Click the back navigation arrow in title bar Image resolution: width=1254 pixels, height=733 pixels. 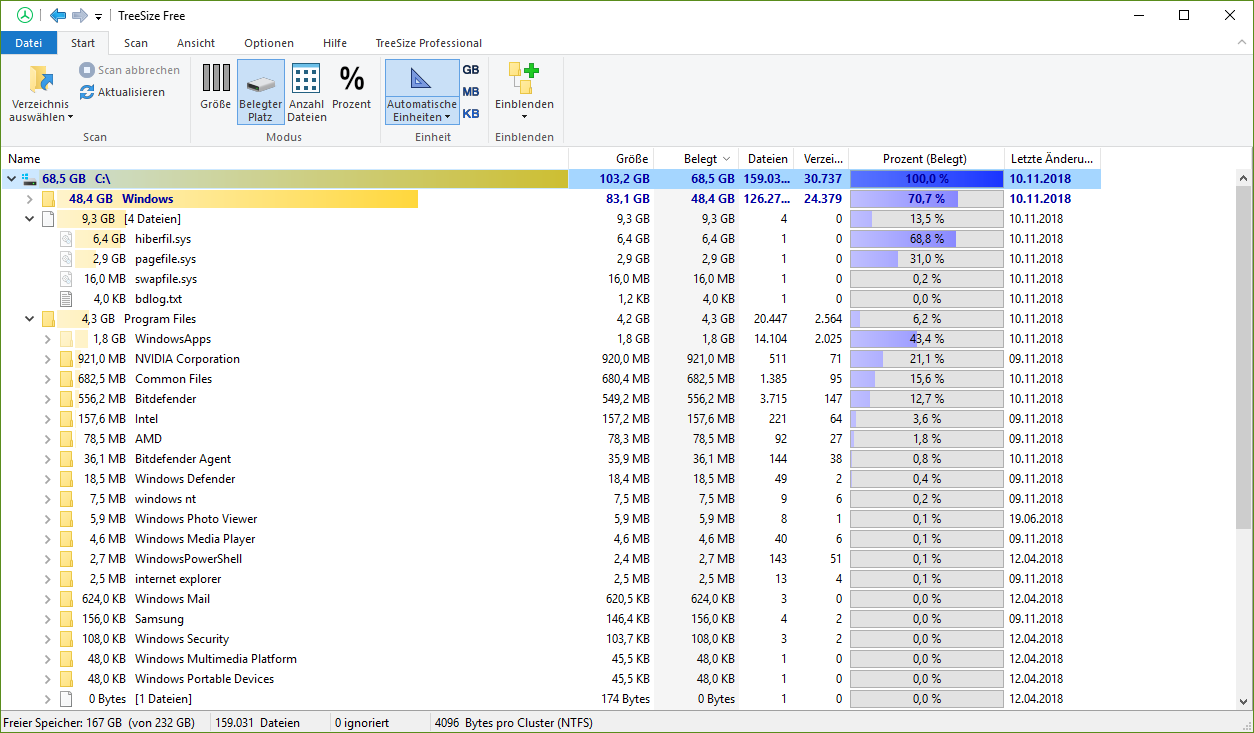tap(58, 15)
